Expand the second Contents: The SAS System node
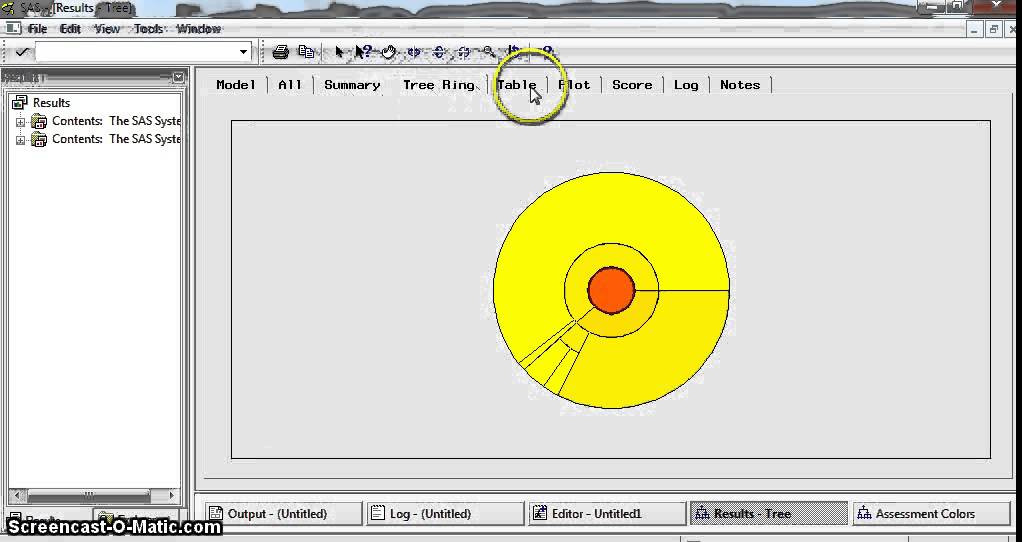This screenshot has width=1022, height=542. [x=20, y=140]
